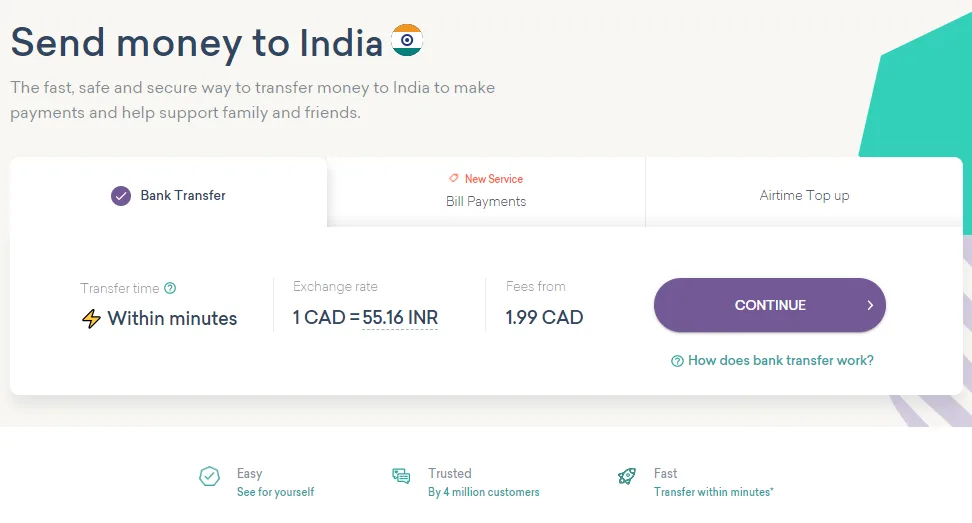
Task: Click the Fast rocket icon
Action: 627,477
